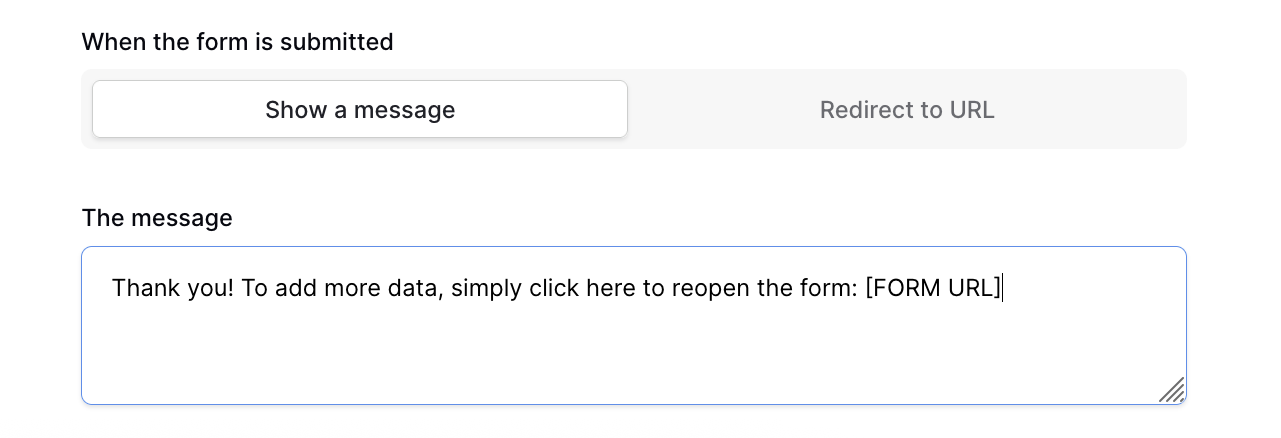Select the "Show a message" option
1281x438 pixels.
pyautogui.click(x=360, y=110)
